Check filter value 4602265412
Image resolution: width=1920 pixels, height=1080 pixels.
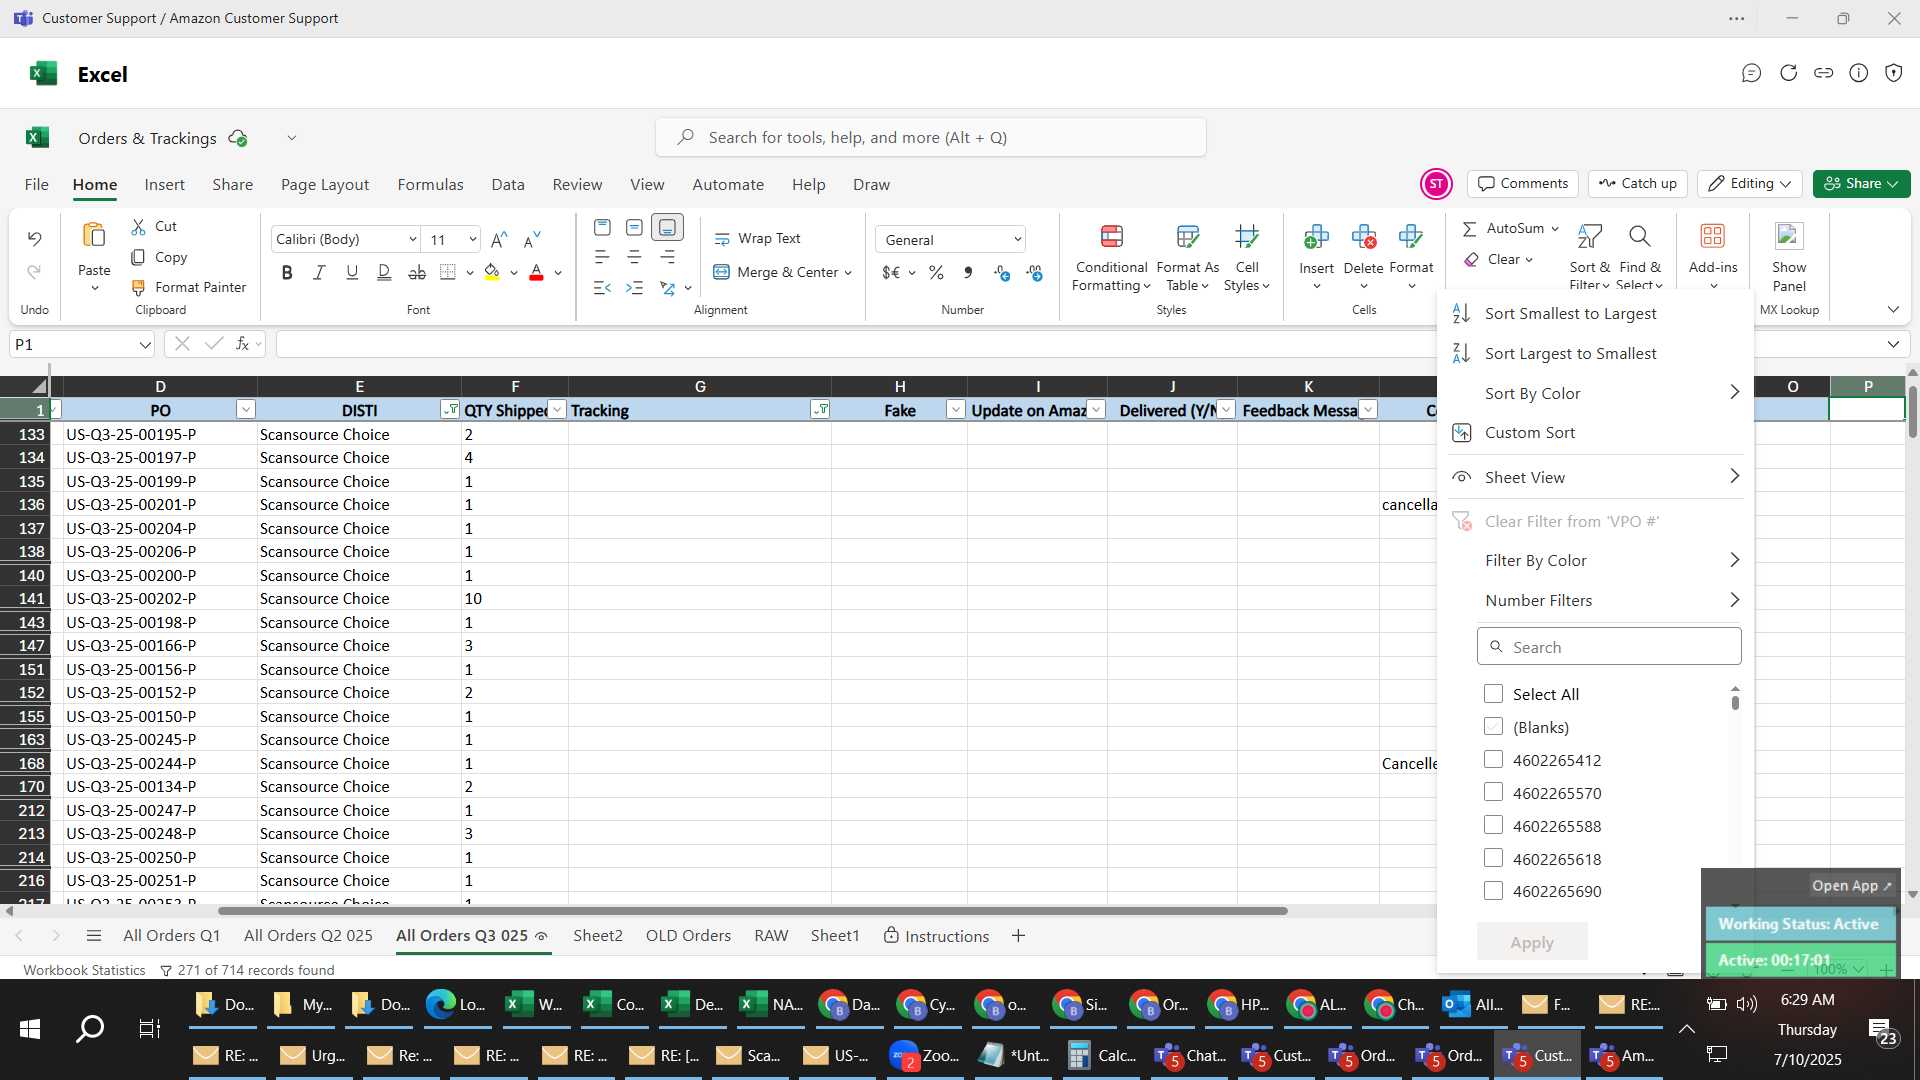pos(1493,760)
